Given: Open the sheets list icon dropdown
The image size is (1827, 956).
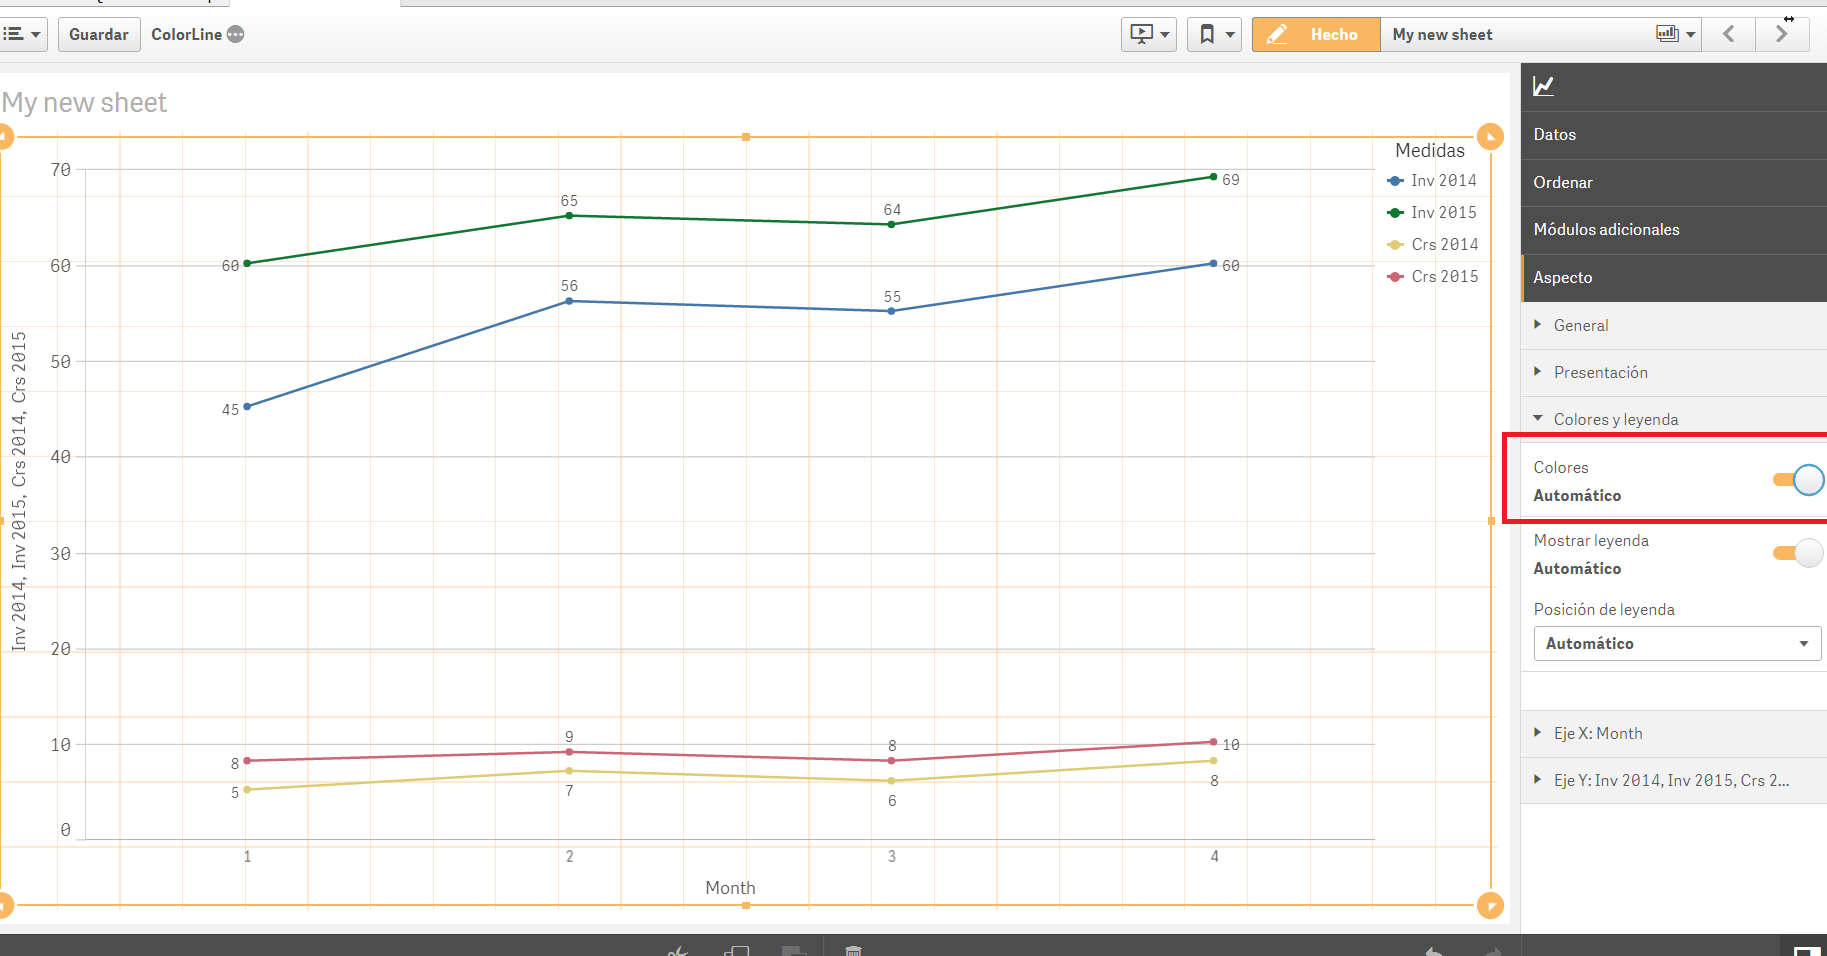Looking at the screenshot, I should coord(1676,34).
